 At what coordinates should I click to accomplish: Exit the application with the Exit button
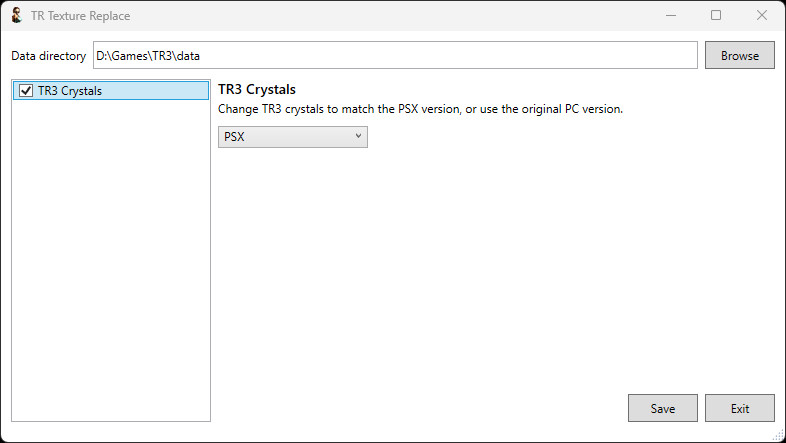tap(739, 408)
